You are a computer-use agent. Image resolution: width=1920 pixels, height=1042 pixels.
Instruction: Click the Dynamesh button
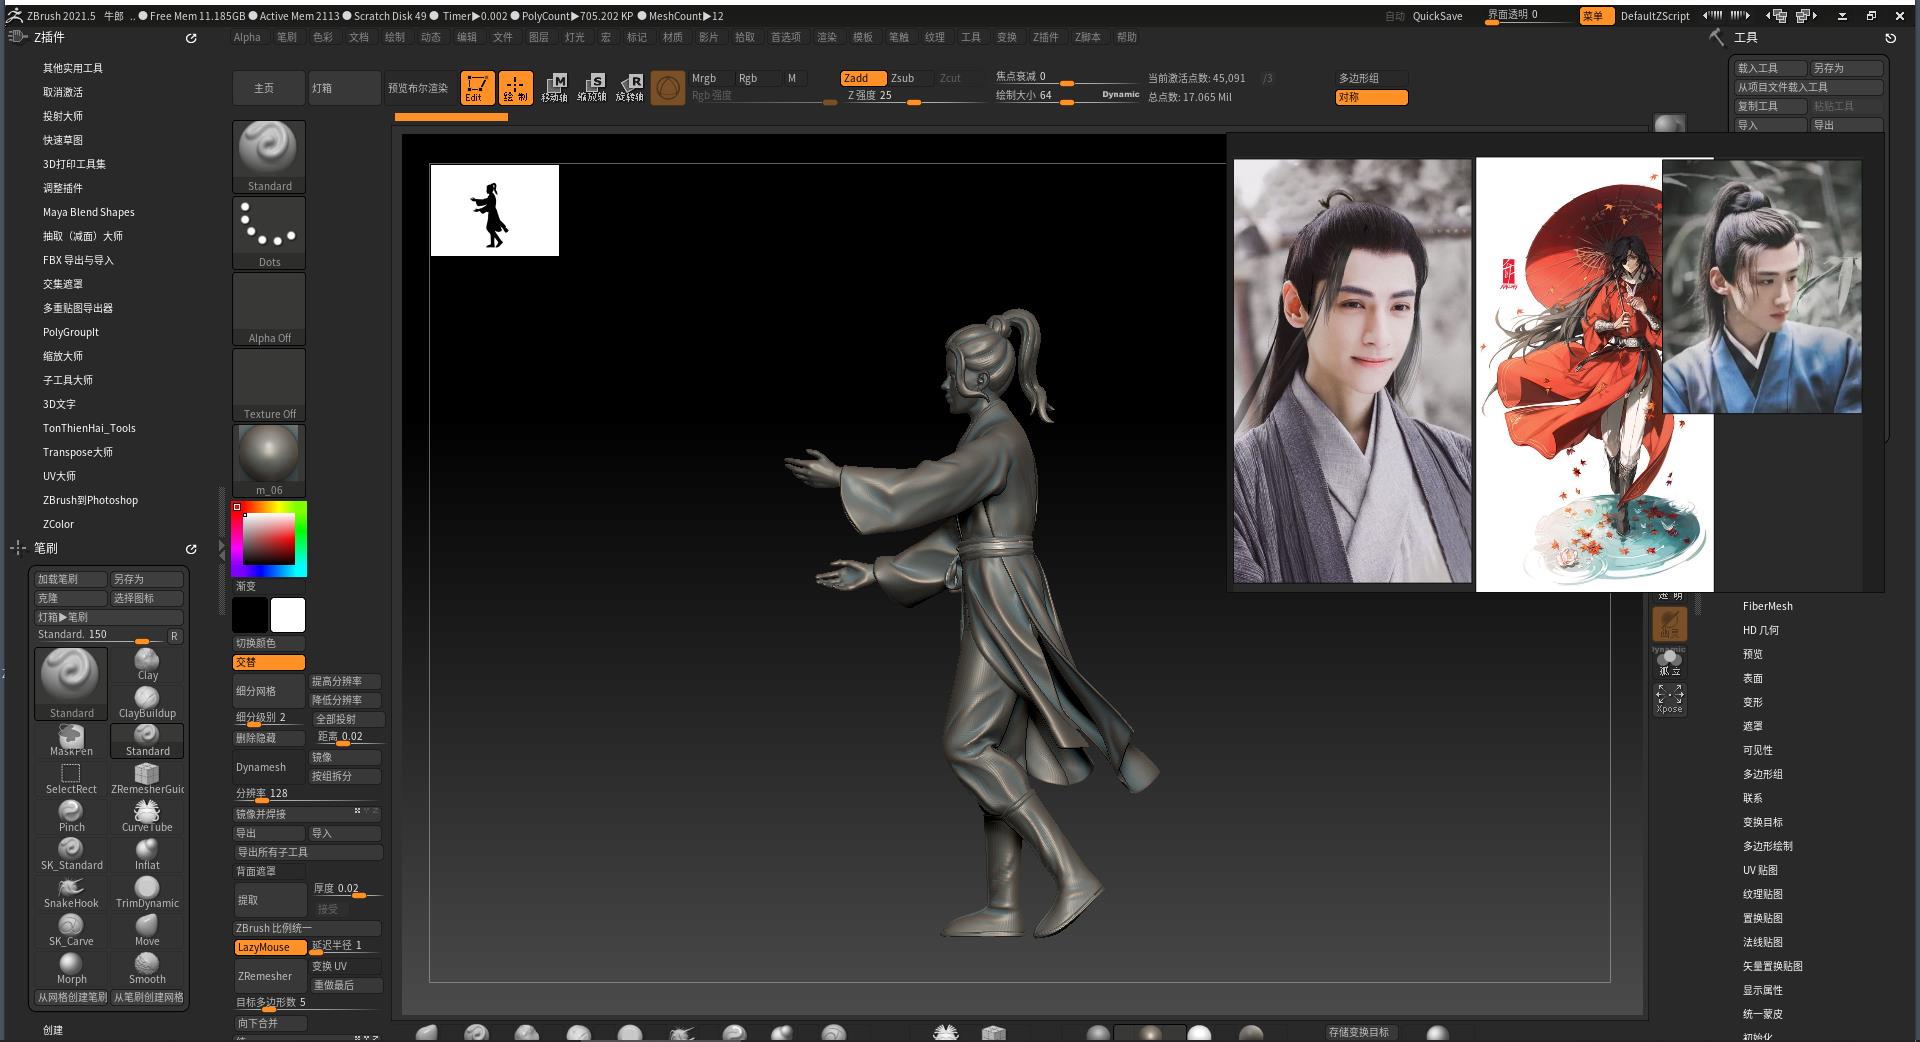269,767
